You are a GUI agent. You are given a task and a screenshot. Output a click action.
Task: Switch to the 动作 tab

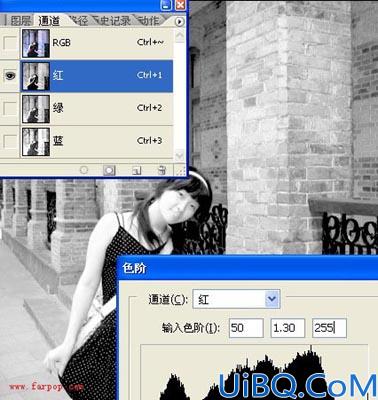coord(149,21)
